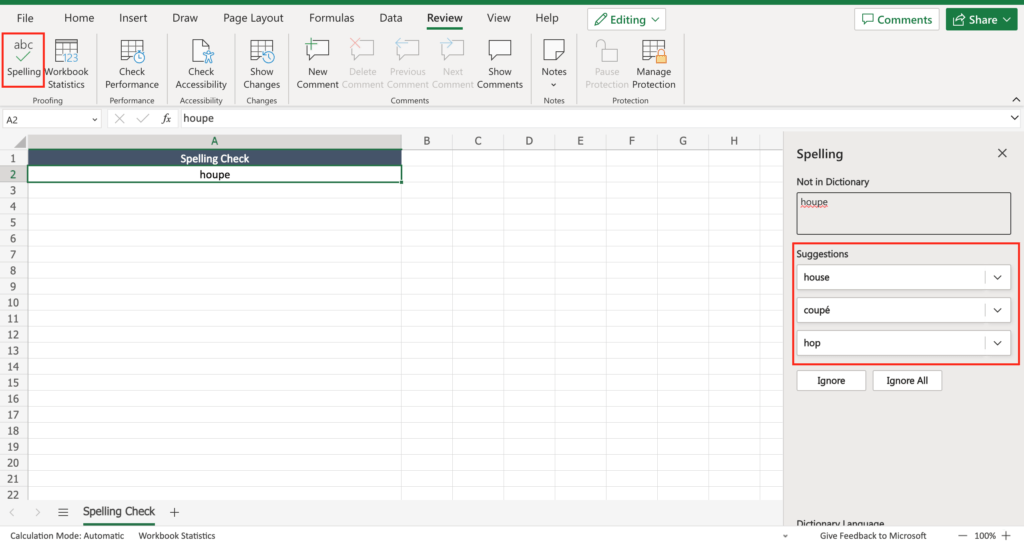Open the Share dropdown arrow
1024x544 pixels.
(x=1006, y=20)
